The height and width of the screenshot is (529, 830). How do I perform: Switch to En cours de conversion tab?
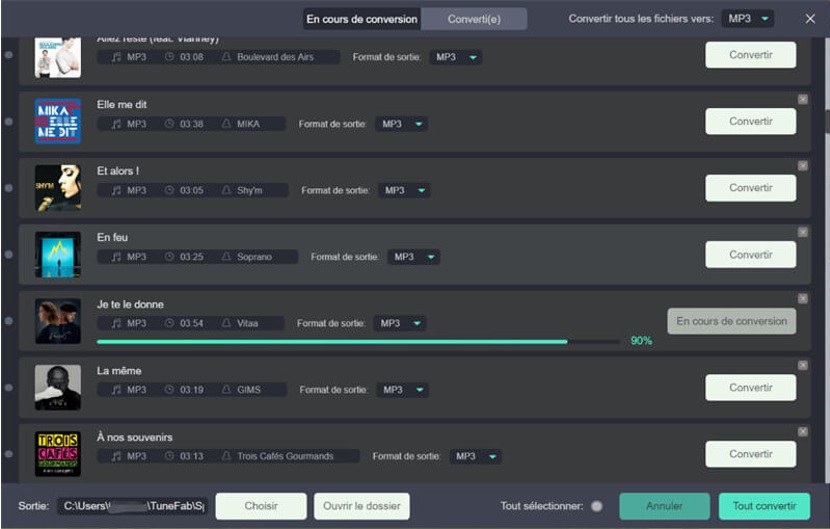pyautogui.click(x=362, y=19)
